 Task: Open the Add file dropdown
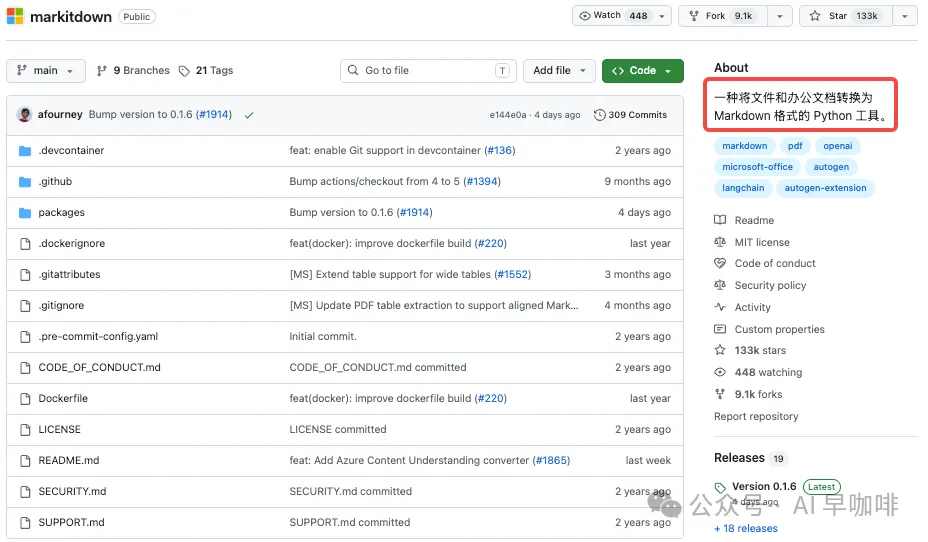coord(559,70)
